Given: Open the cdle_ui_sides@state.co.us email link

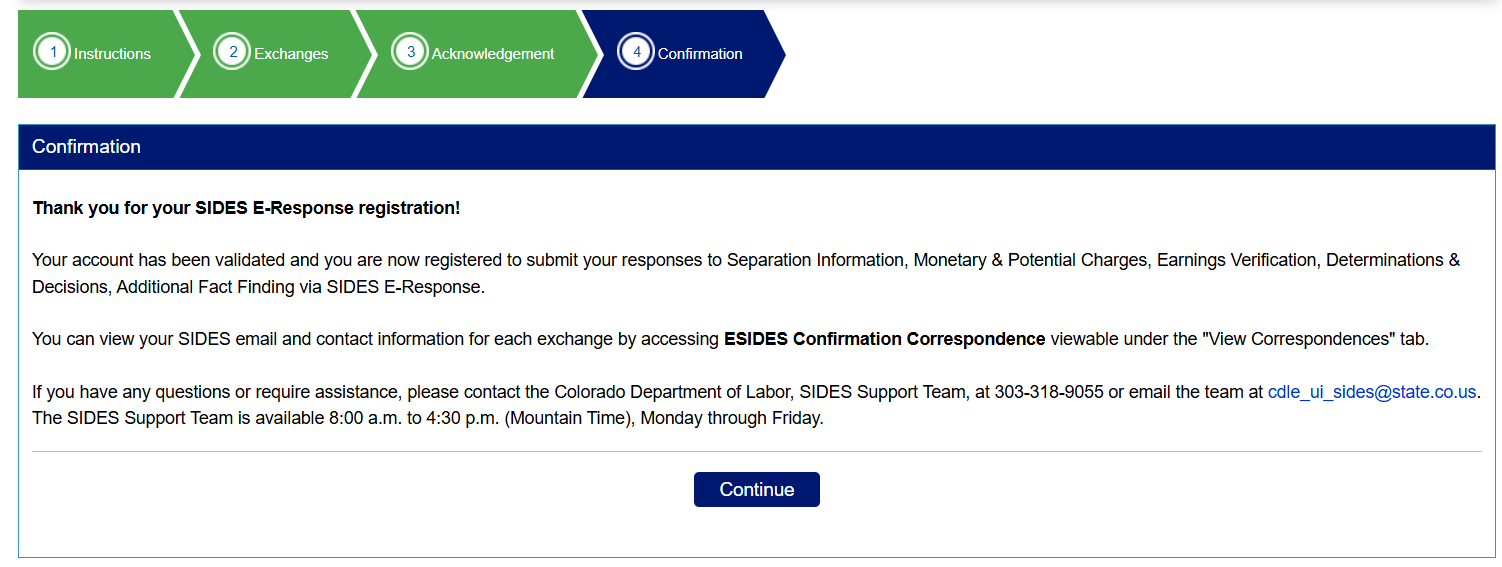Looking at the screenshot, I should [x=1372, y=392].
